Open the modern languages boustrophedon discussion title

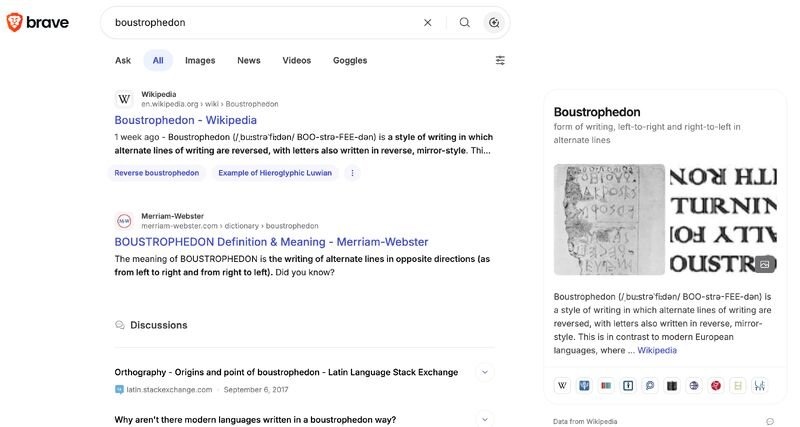click(255, 420)
